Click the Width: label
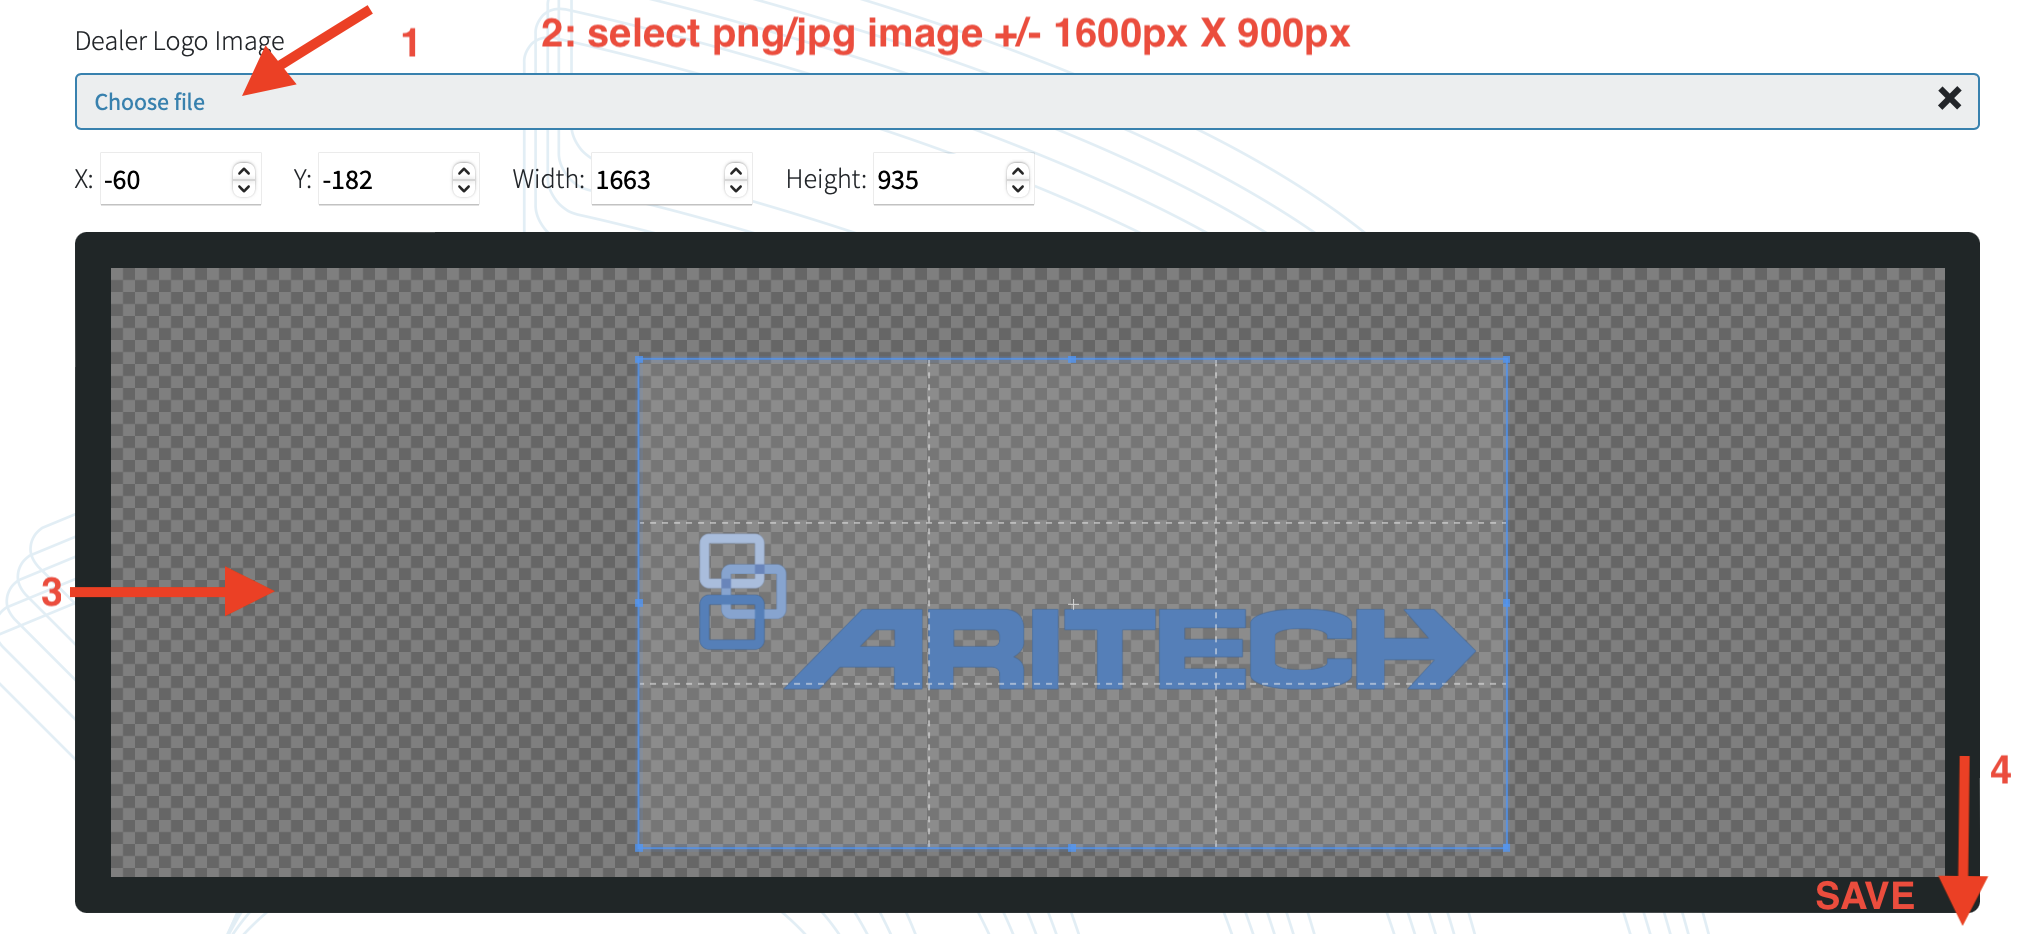The height and width of the screenshot is (934, 2028). click(x=548, y=179)
